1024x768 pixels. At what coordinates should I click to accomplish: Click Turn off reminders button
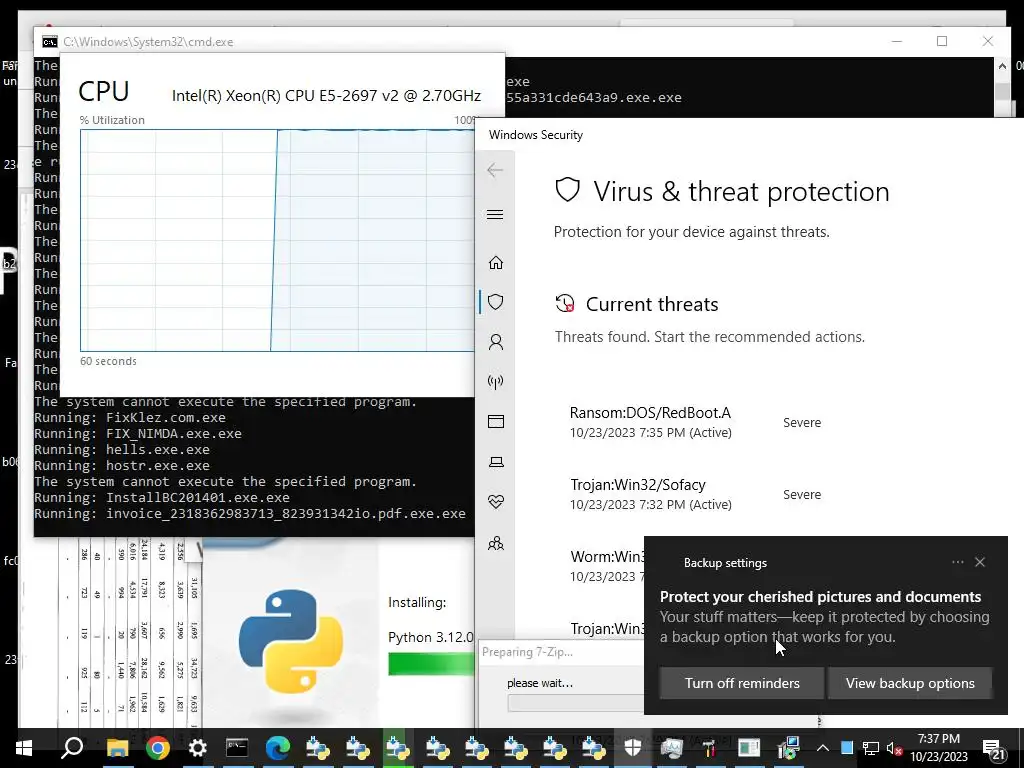[742, 683]
